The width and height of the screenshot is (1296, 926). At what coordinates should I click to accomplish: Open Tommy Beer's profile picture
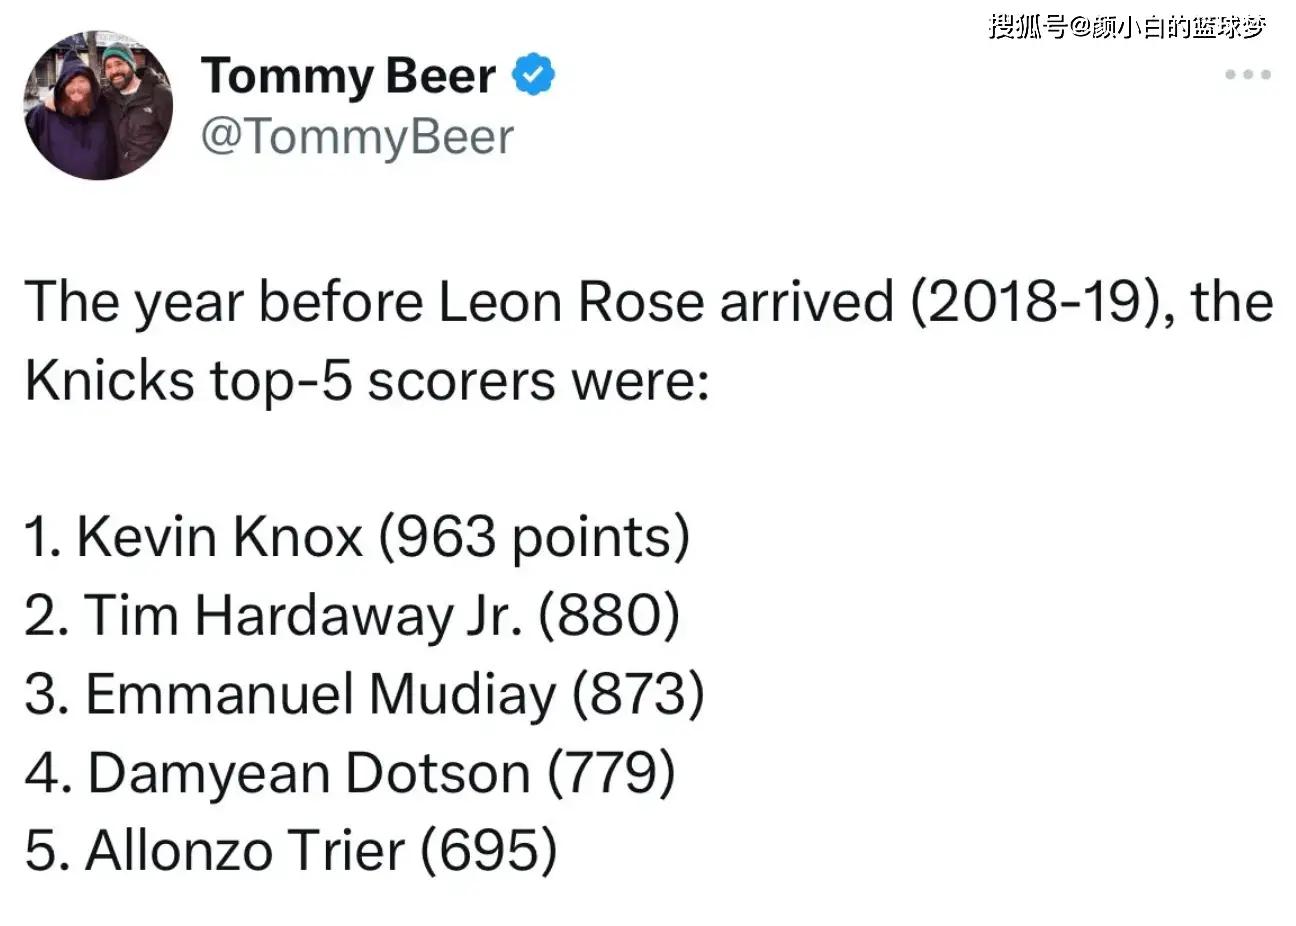(98, 105)
